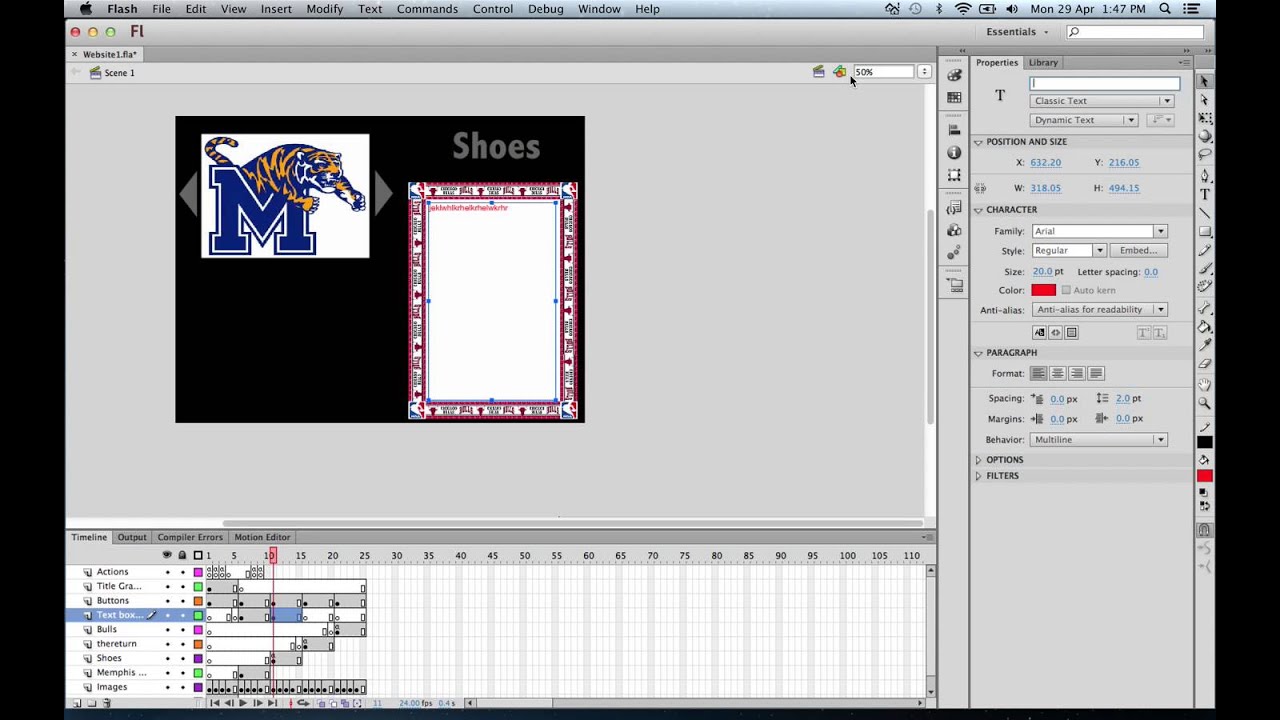Create a new layer in the timeline
1280x720 pixels.
[77, 703]
